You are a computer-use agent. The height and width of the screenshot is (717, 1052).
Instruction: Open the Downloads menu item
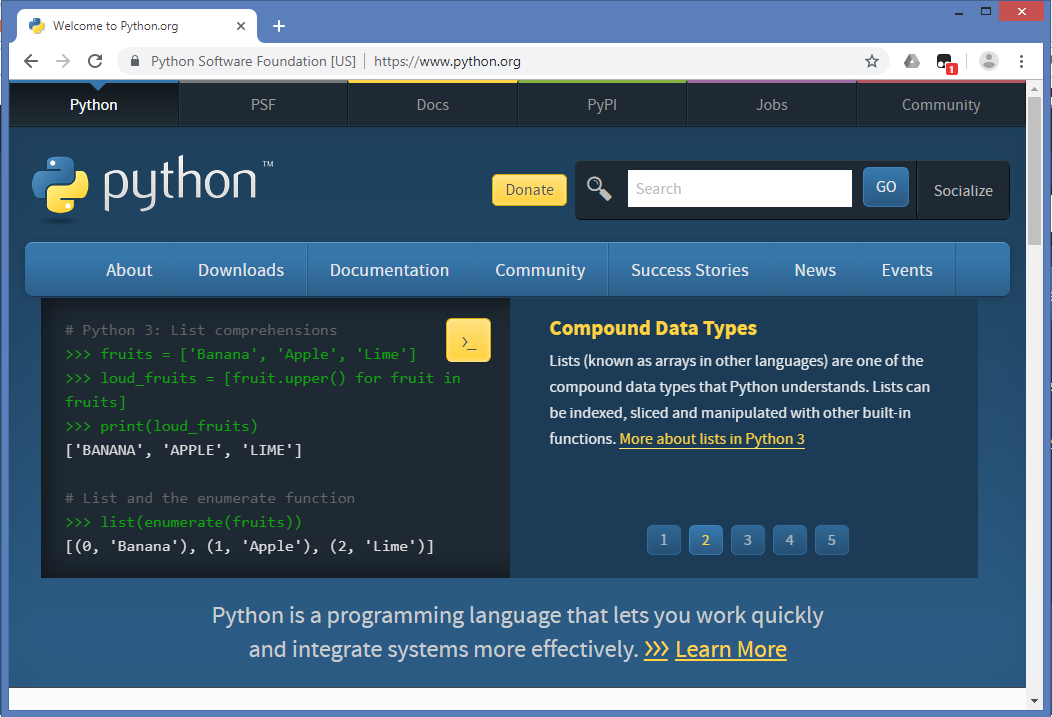[x=240, y=269]
